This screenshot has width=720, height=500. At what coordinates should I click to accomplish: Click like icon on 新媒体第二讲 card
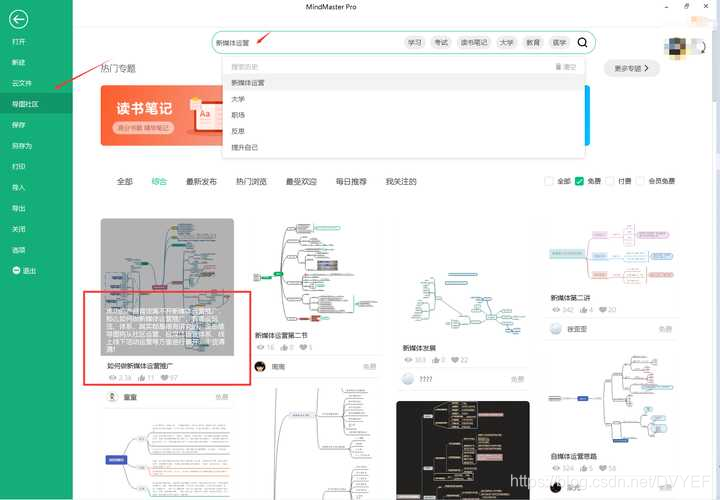(x=584, y=310)
